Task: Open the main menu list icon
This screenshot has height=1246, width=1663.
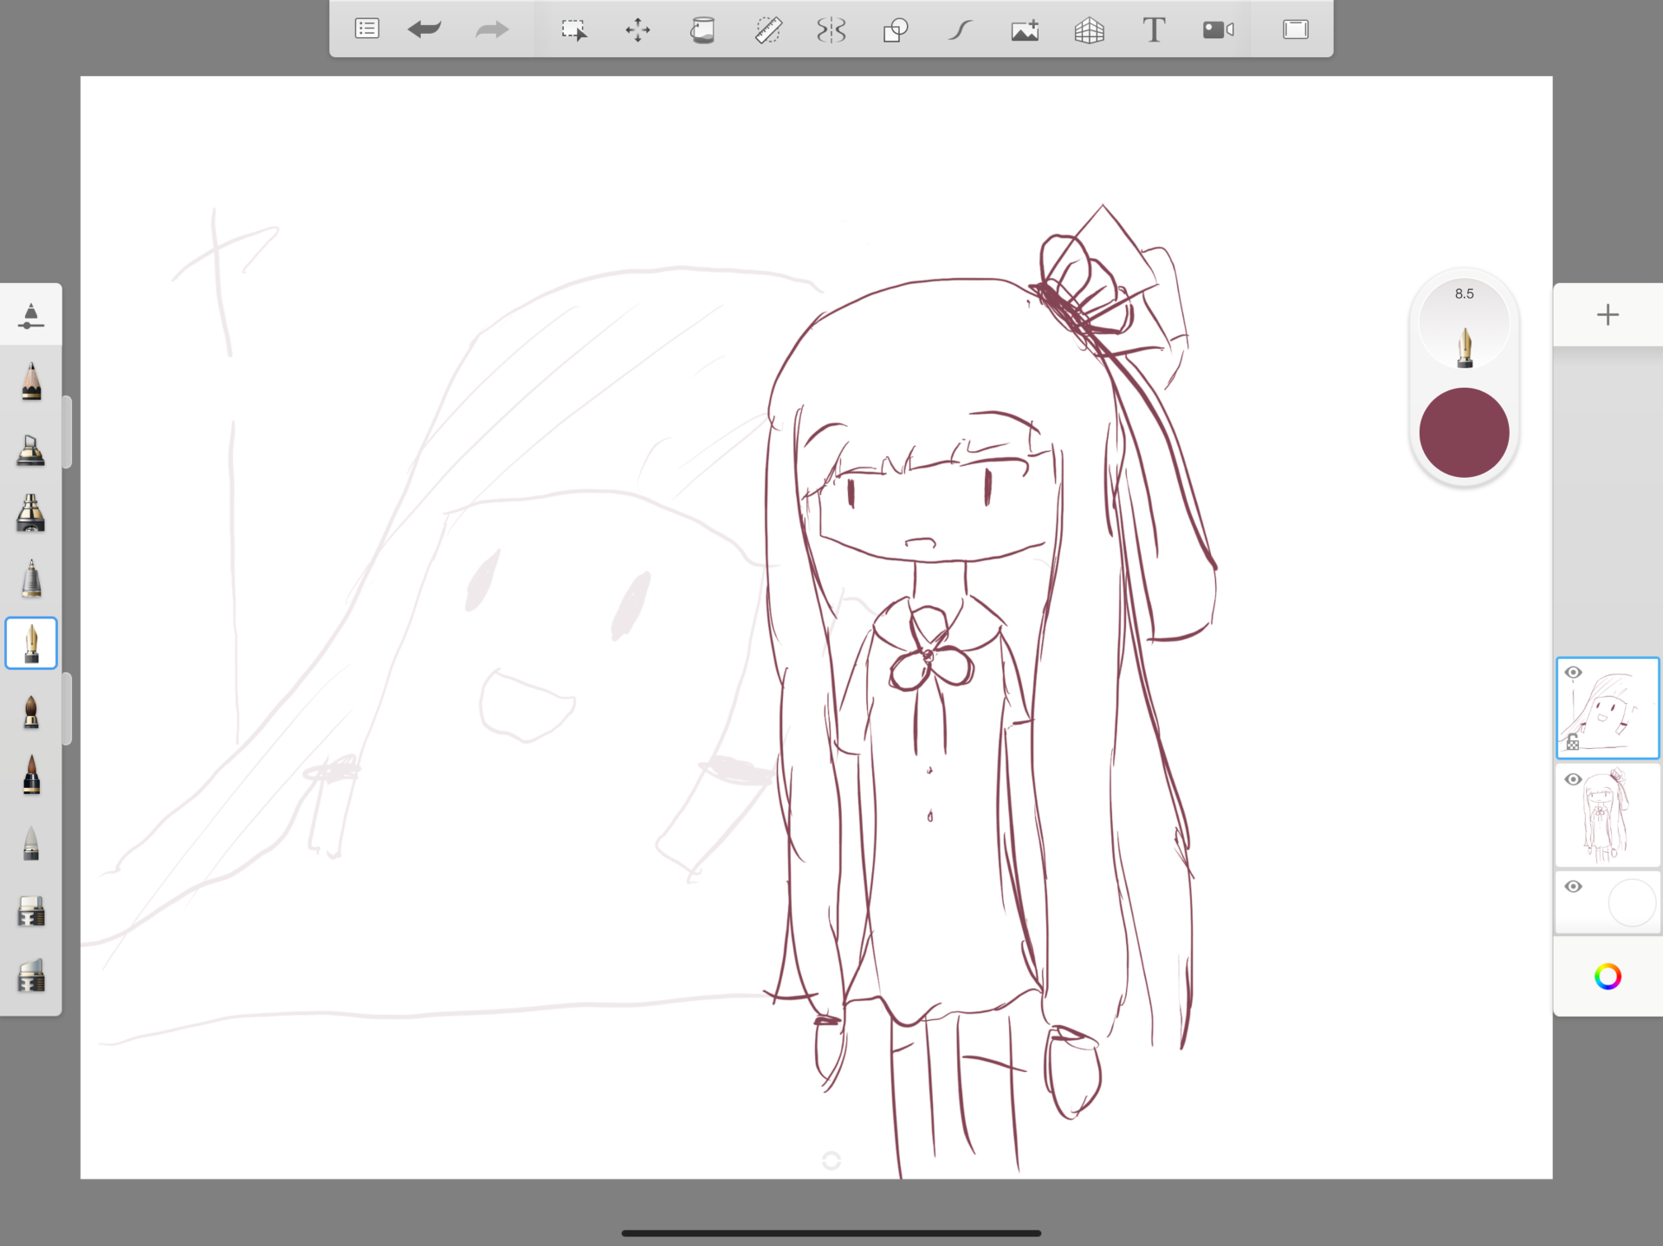Action: point(367,29)
